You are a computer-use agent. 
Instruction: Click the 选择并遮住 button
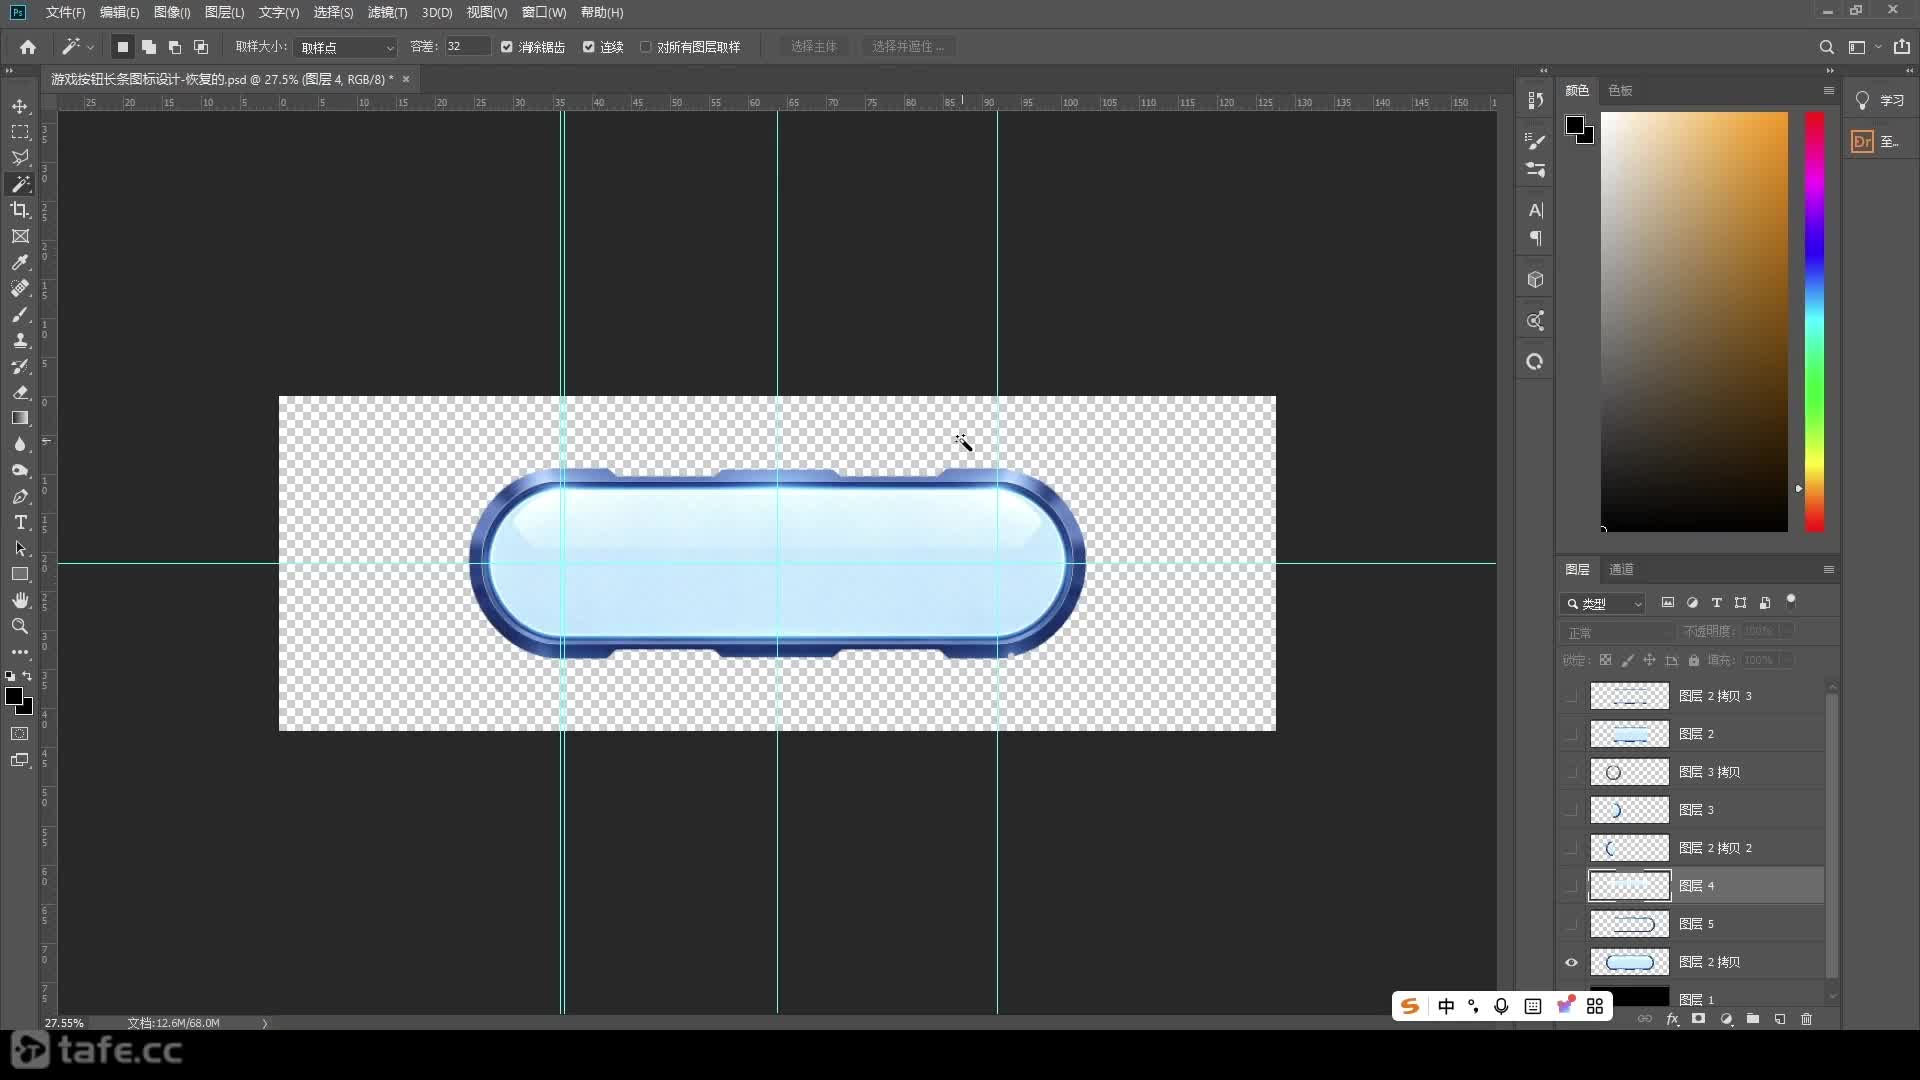click(x=907, y=47)
